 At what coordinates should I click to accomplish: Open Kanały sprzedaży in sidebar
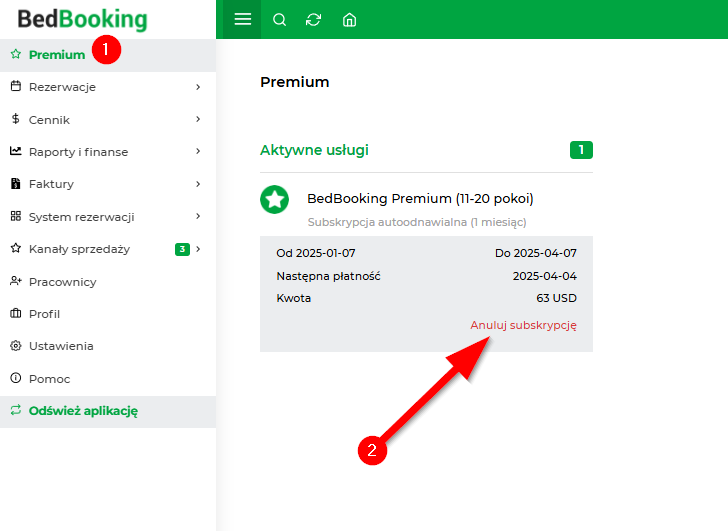tap(108, 249)
